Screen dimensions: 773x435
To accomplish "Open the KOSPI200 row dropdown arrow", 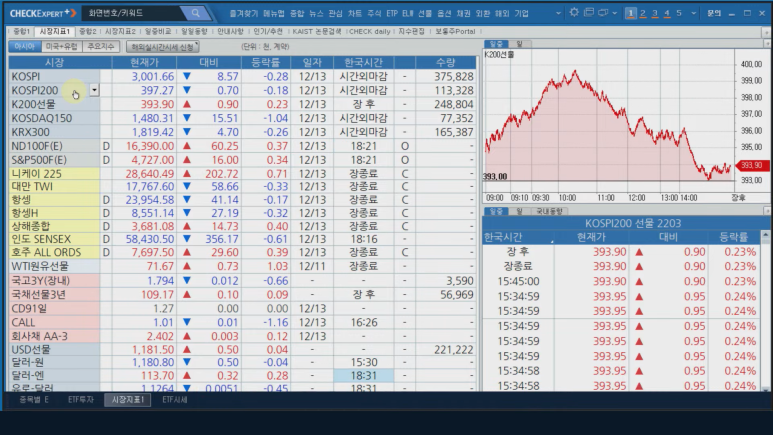I will pyautogui.click(x=94, y=90).
